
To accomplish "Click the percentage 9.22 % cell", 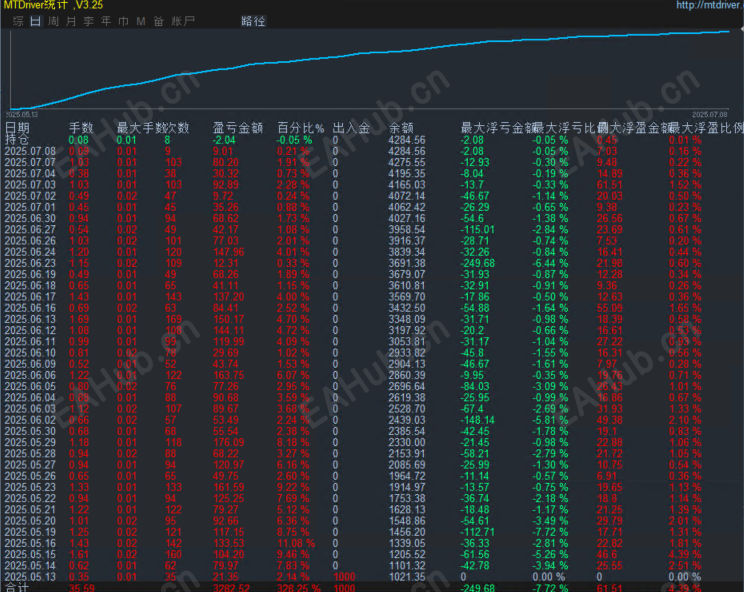I will [x=293, y=487].
